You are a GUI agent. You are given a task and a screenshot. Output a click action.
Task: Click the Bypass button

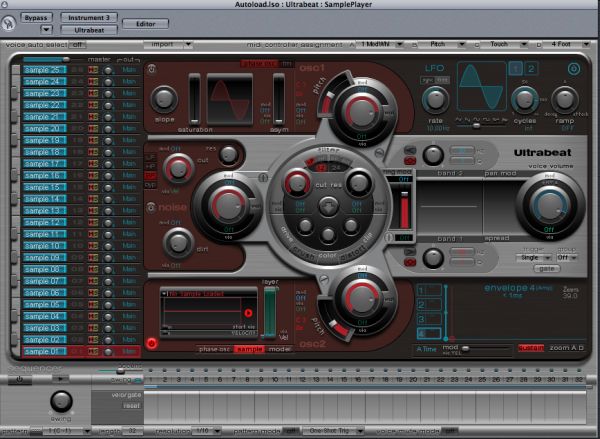tap(36, 18)
